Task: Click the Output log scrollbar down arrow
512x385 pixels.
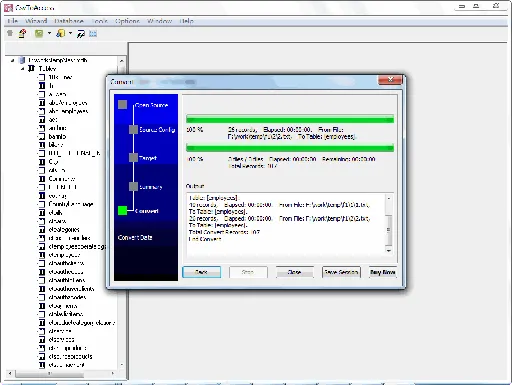Action: pyautogui.click(x=389, y=250)
